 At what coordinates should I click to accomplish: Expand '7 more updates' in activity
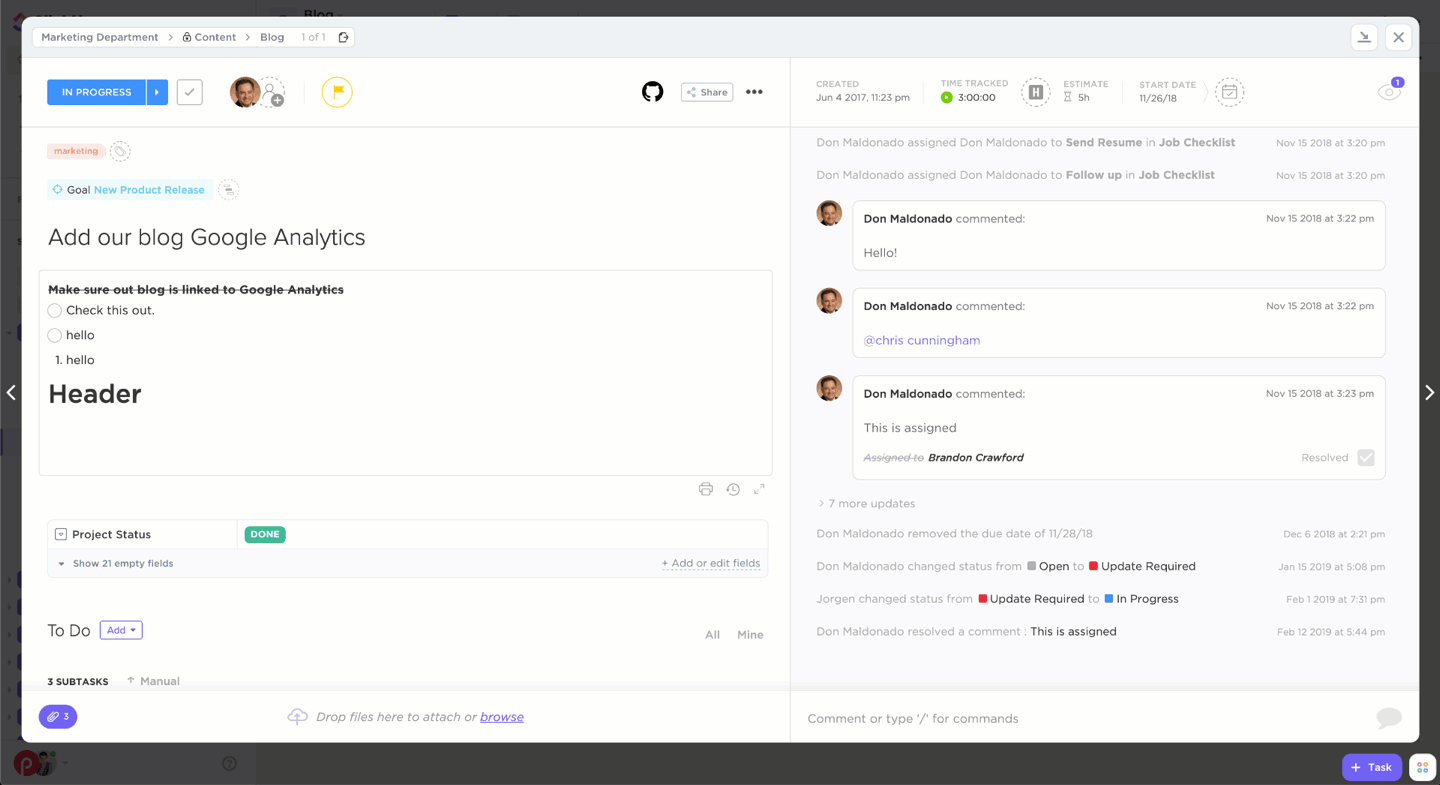click(x=871, y=504)
